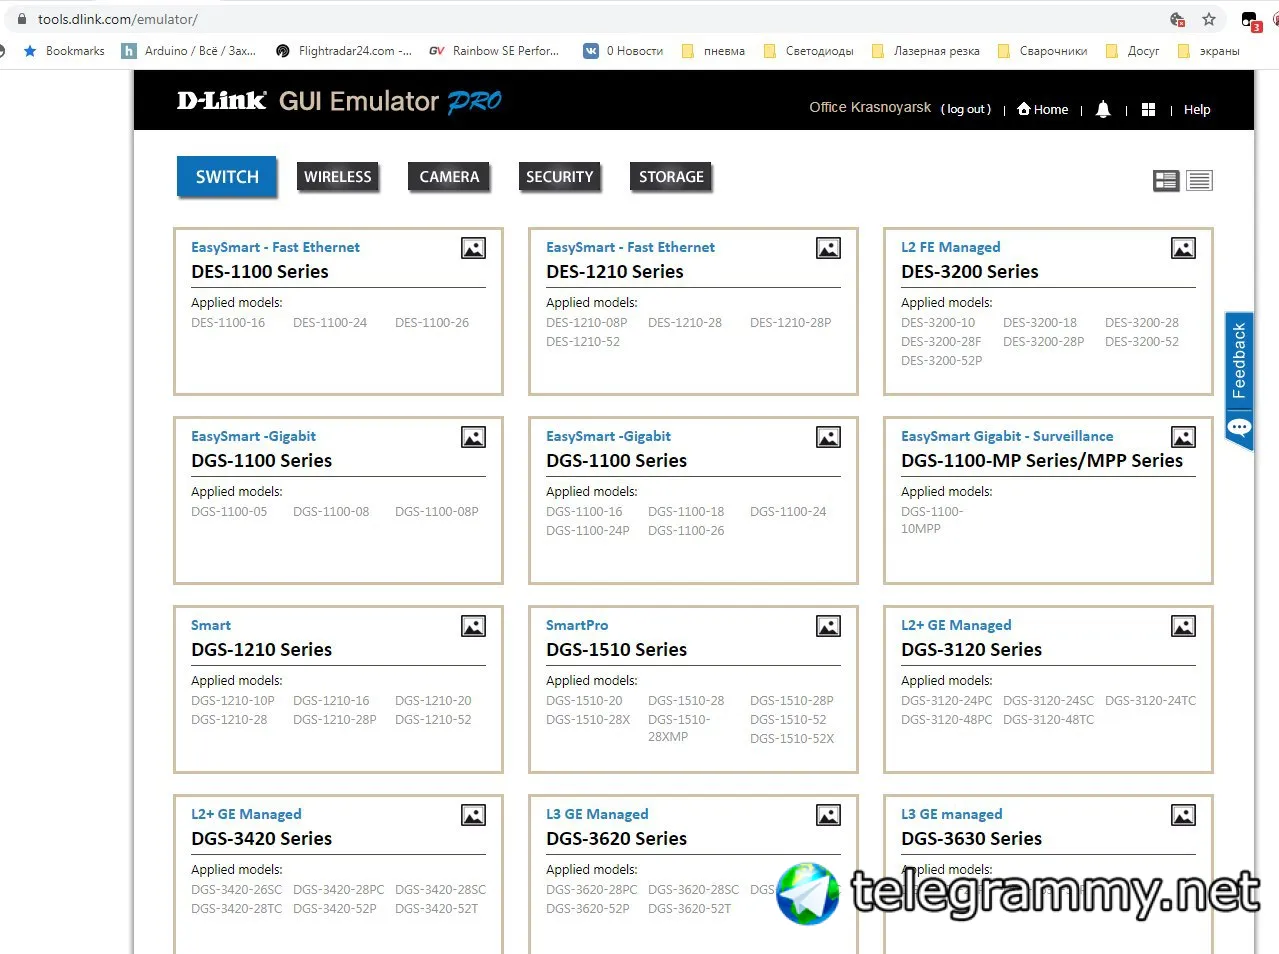Open DGS-1510-28XMP model link
Viewport: 1279px width, 954px height.
(680, 728)
